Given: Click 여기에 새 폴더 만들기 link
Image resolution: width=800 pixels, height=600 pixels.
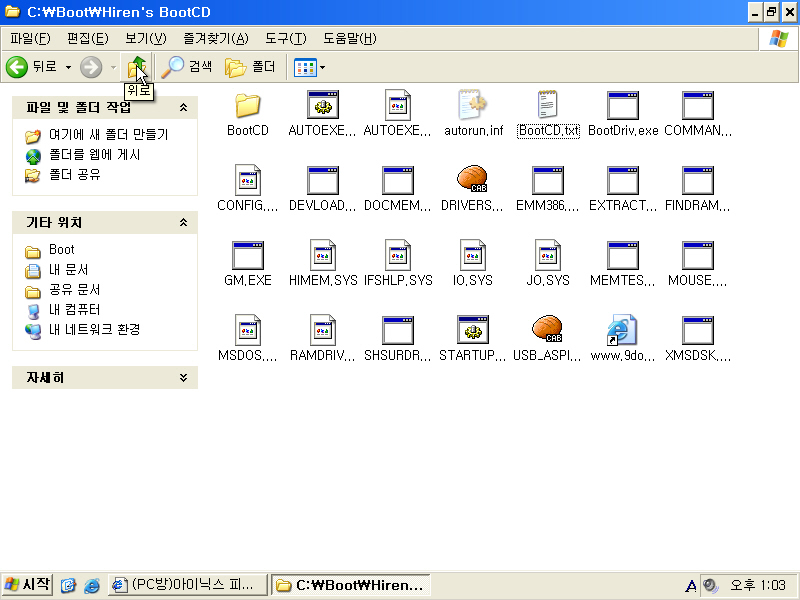Looking at the screenshot, I should pyautogui.click(x=108, y=135).
